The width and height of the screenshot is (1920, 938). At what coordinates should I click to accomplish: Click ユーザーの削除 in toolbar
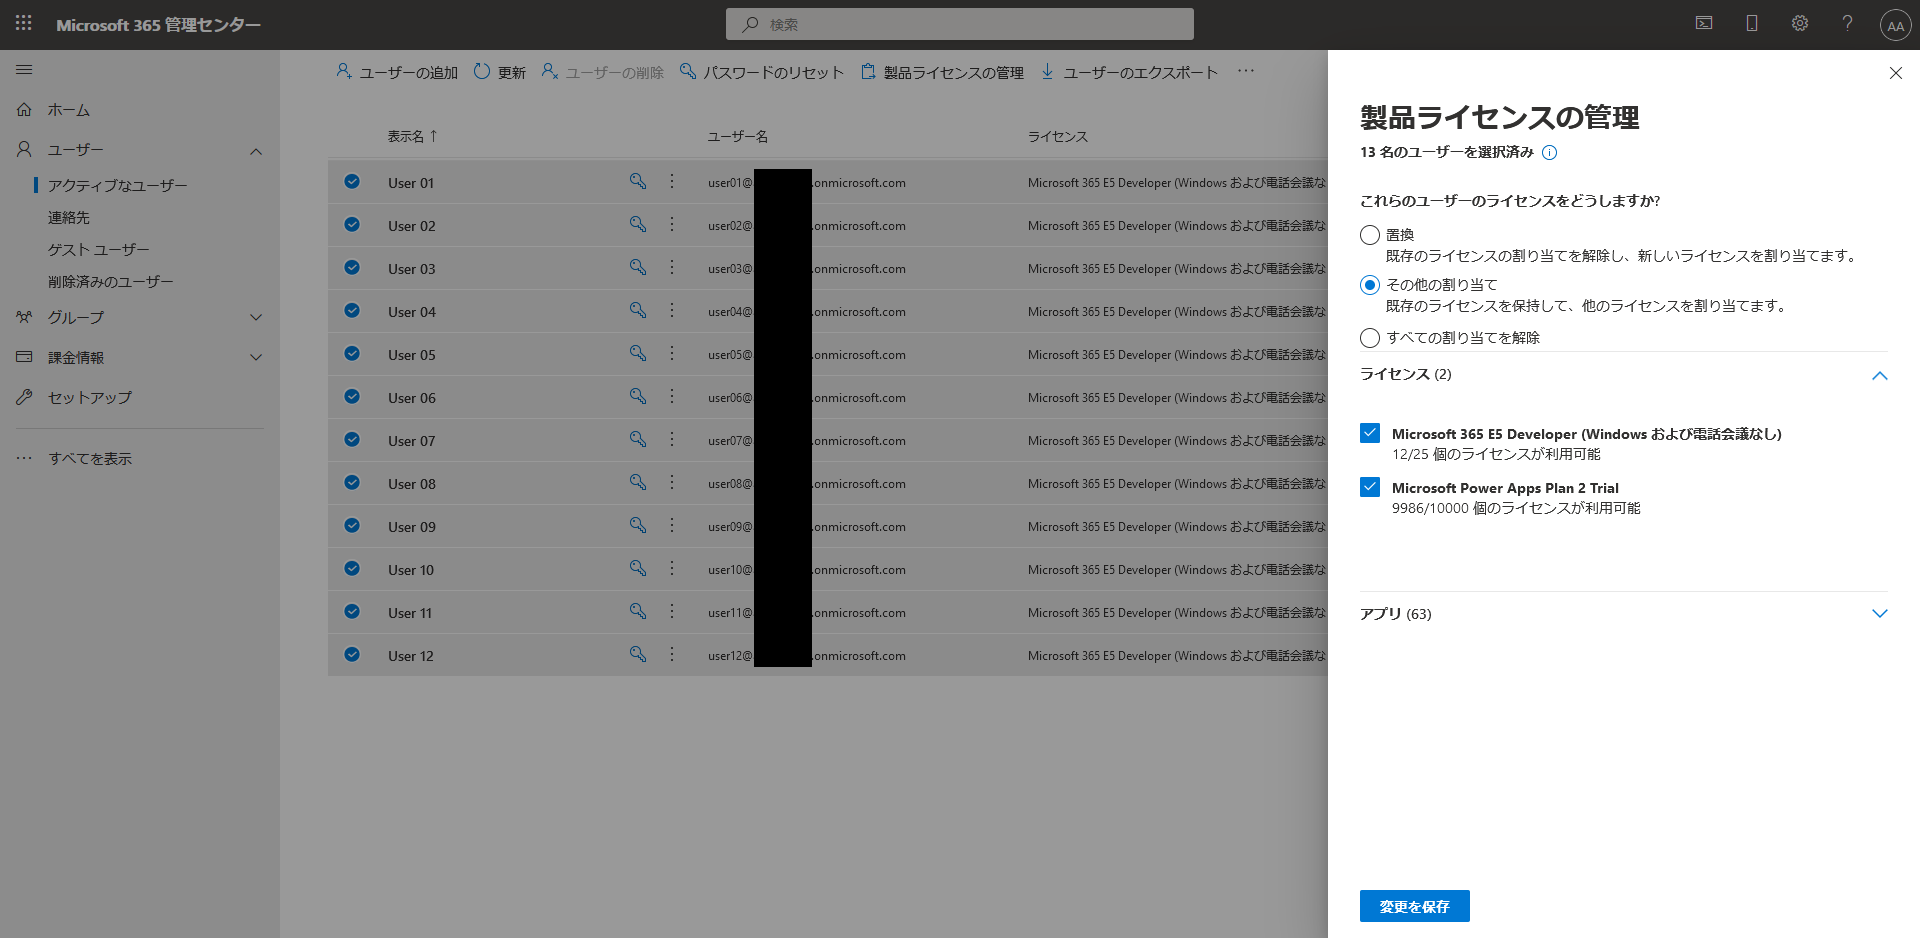(602, 72)
